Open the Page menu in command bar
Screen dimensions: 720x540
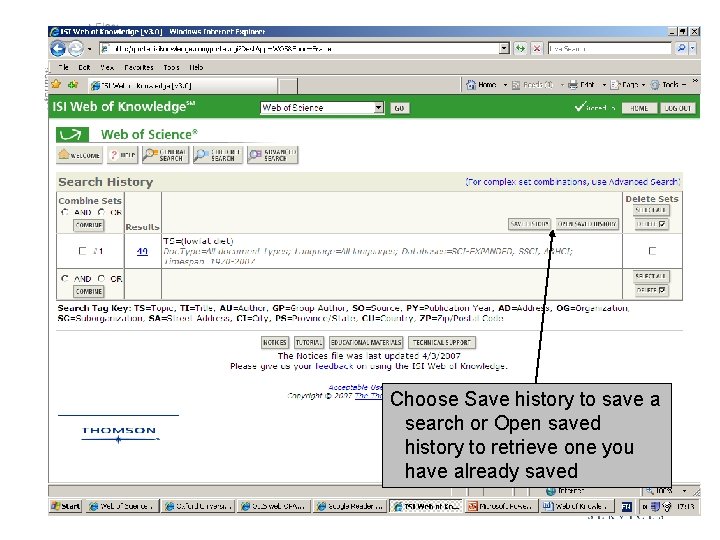pos(627,85)
